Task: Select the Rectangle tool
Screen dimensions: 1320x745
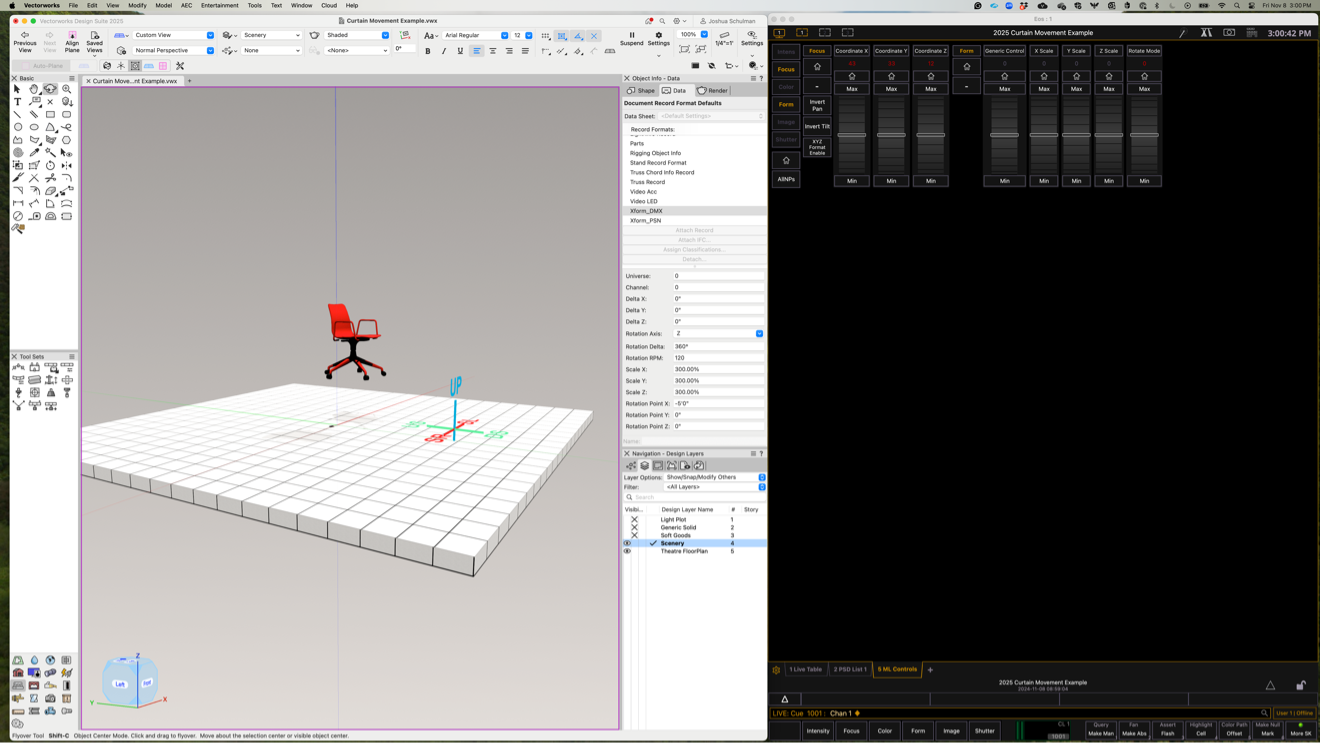Action: coord(50,114)
